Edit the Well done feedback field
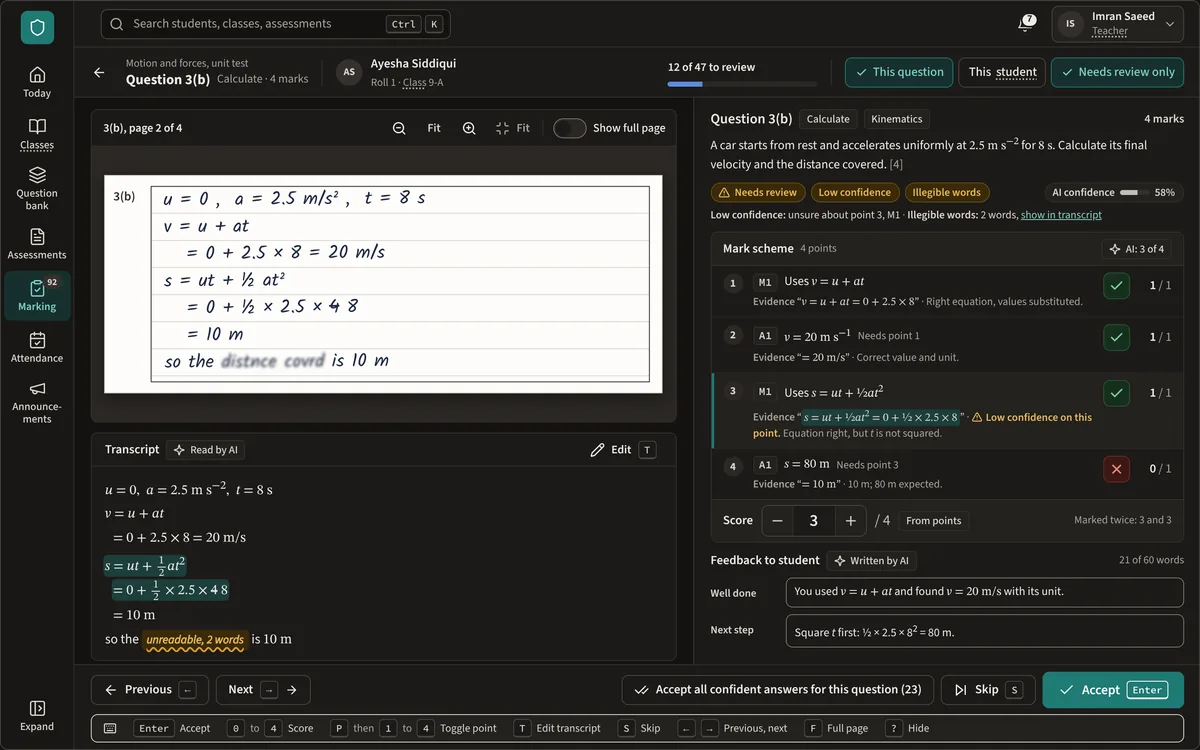Viewport: 1200px width, 750px height. (985, 592)
